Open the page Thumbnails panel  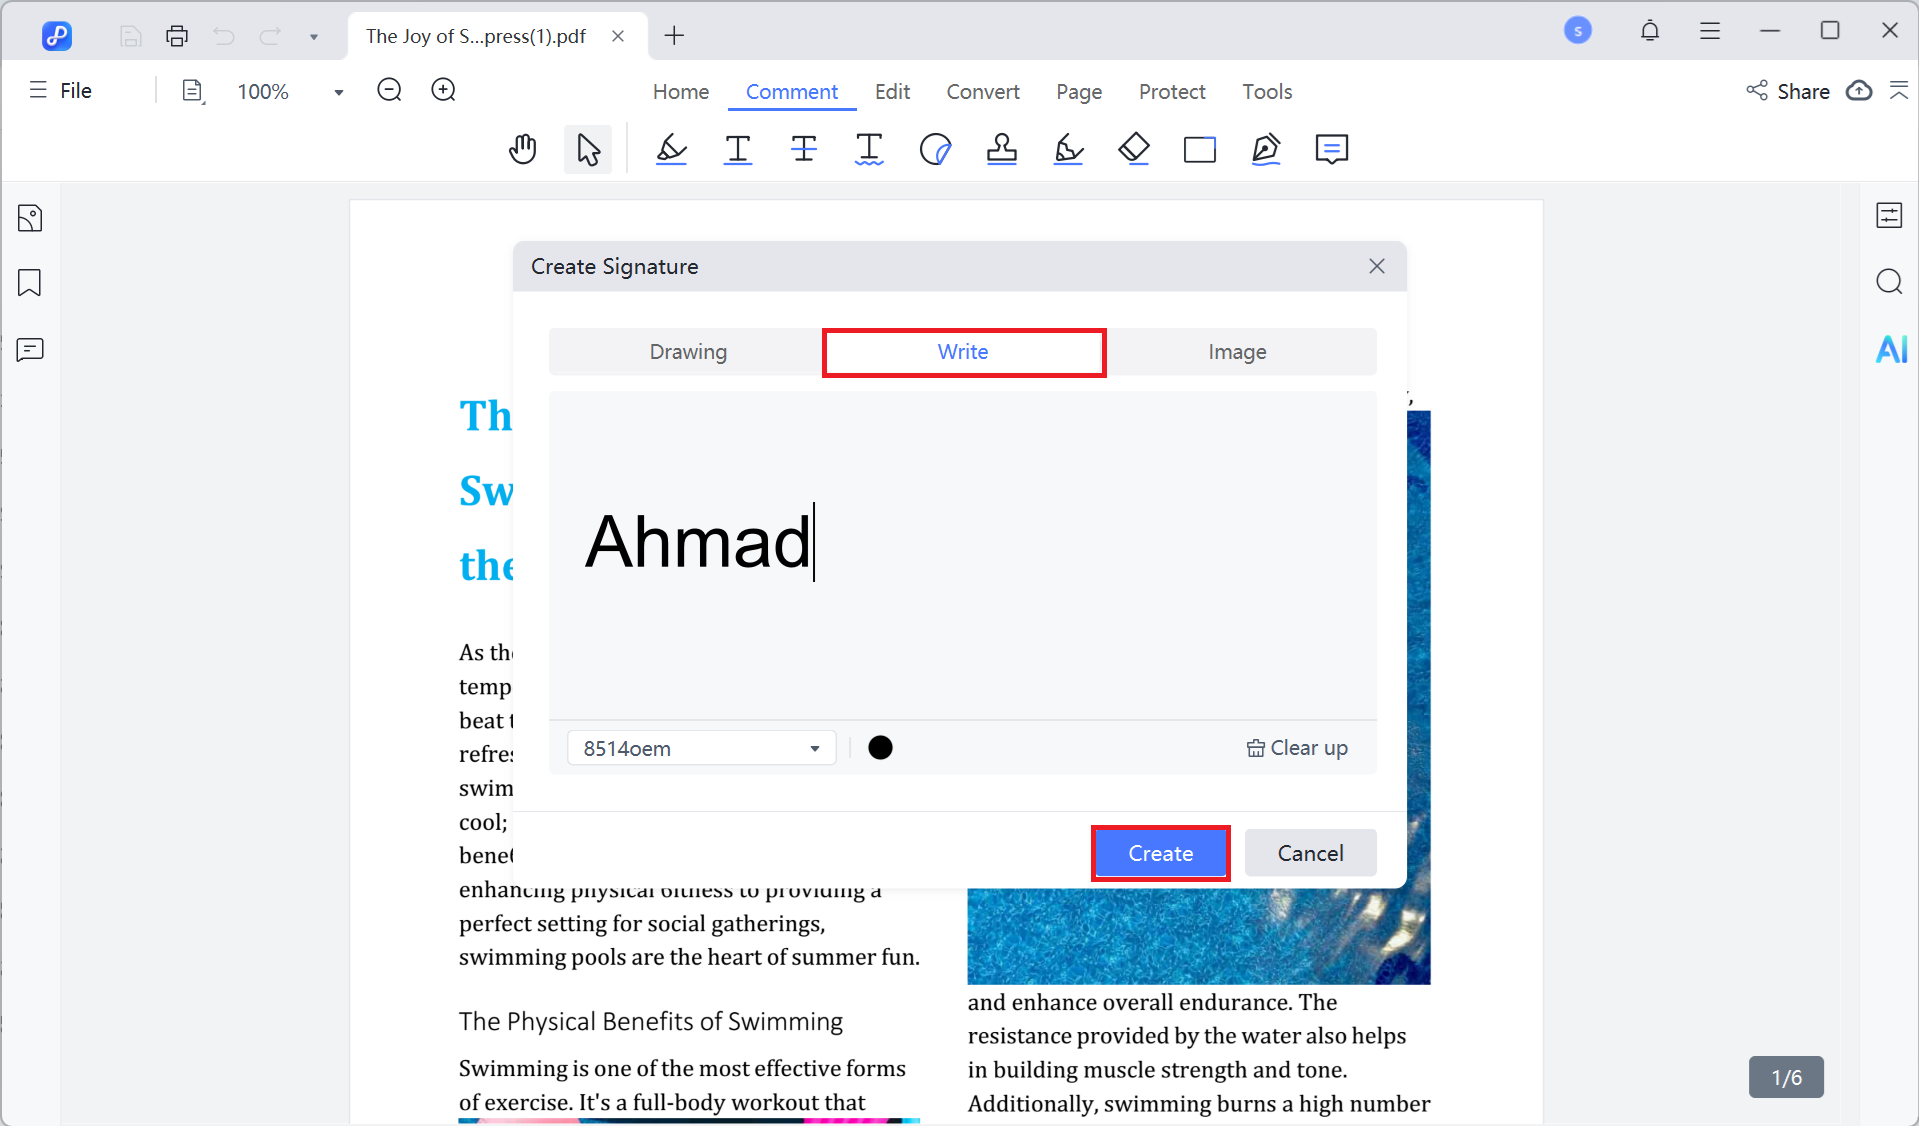tap(30, 217)
